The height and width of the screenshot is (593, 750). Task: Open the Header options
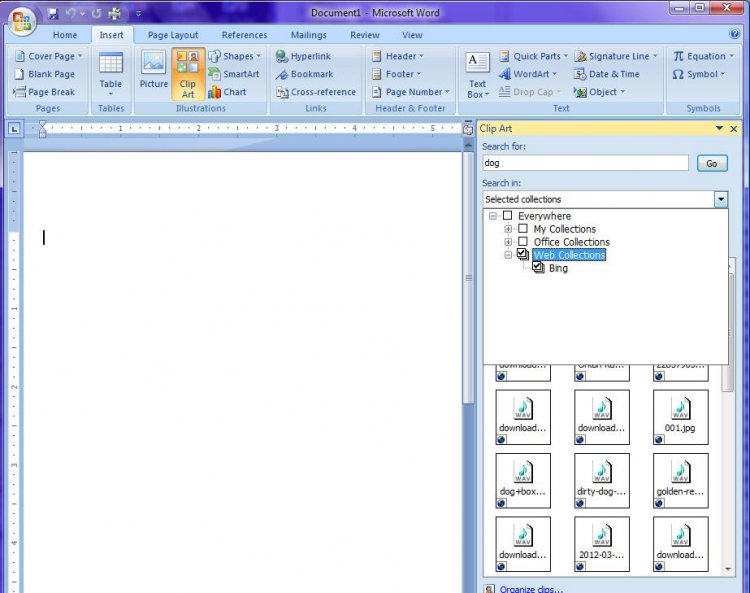tap(398, 56)
